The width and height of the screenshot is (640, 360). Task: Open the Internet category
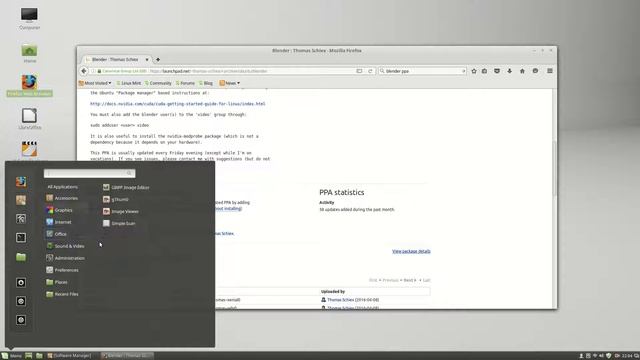pyautogui.click(x=59, y=222)
